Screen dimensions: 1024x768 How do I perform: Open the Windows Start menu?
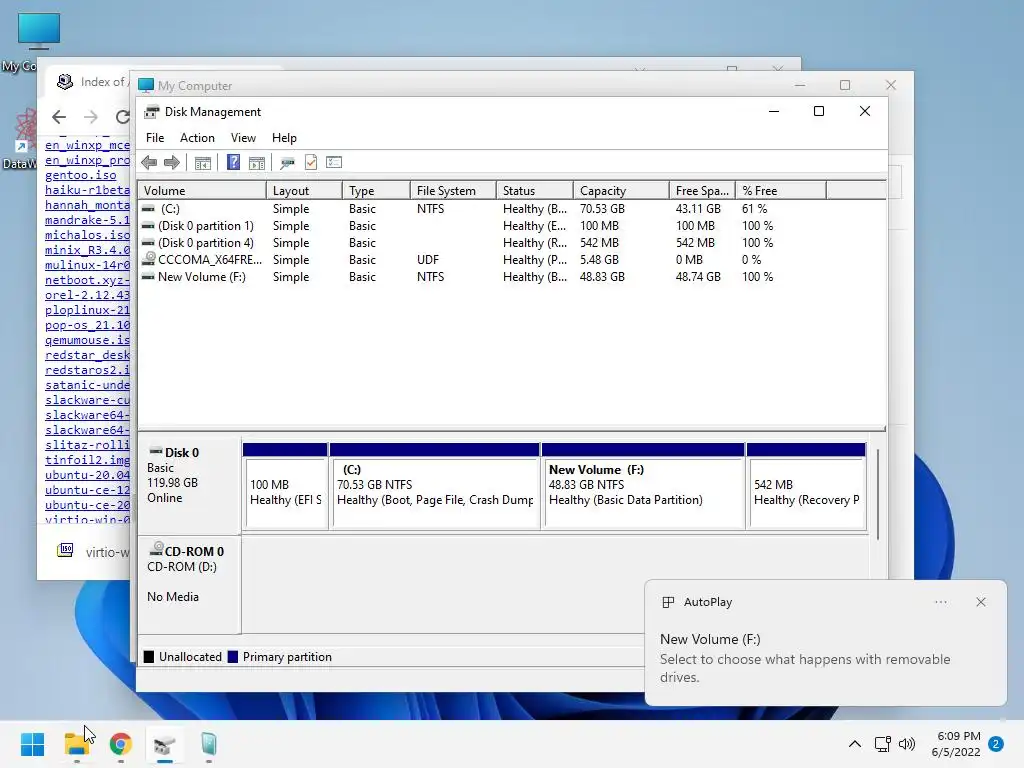[32, 744]
